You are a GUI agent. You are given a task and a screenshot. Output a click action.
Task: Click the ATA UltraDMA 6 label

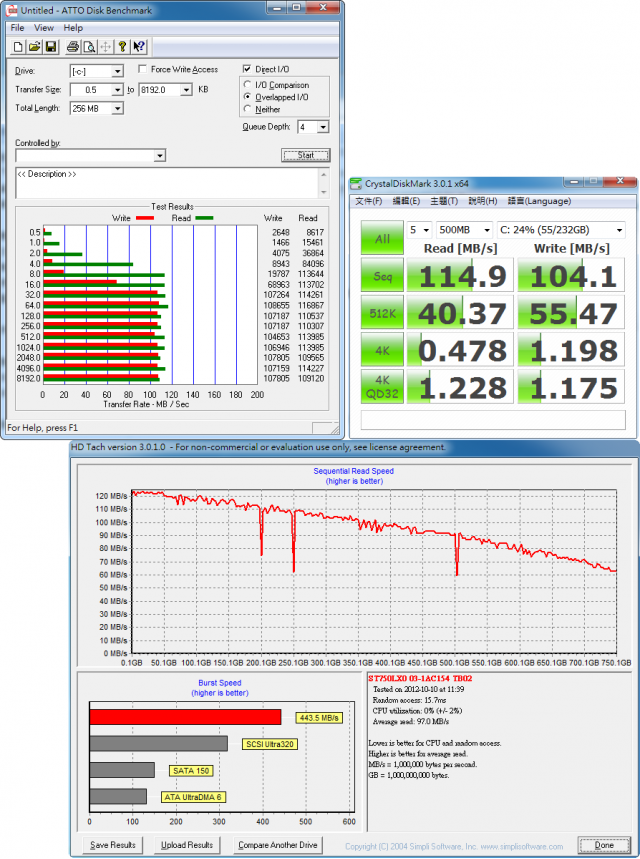click(193, 797)
